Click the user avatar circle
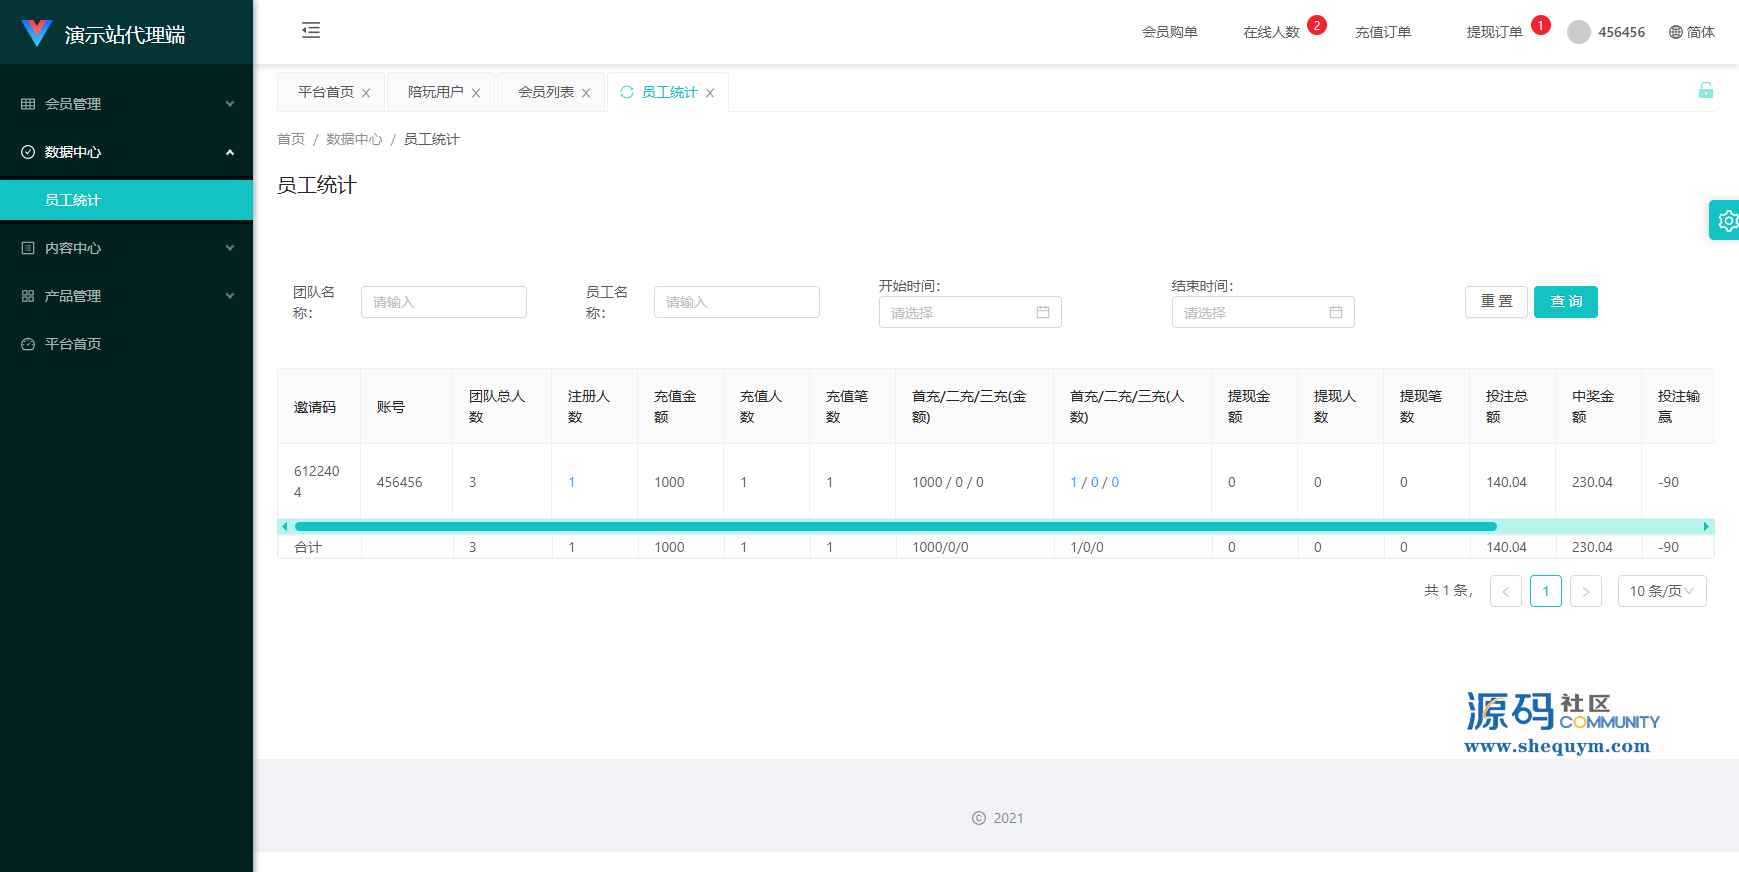This screenshot has height=872, width=1739. click(1578, 32)
